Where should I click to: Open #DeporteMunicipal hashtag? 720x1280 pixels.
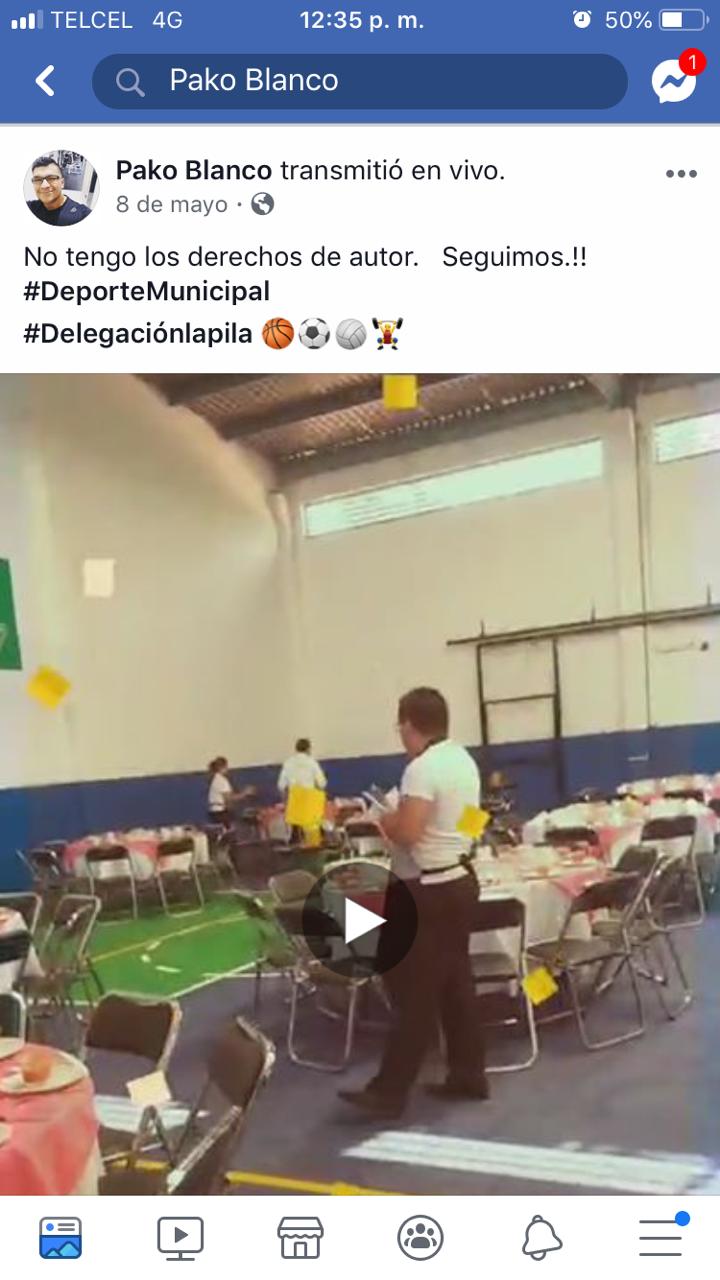(x=147, y=291)
